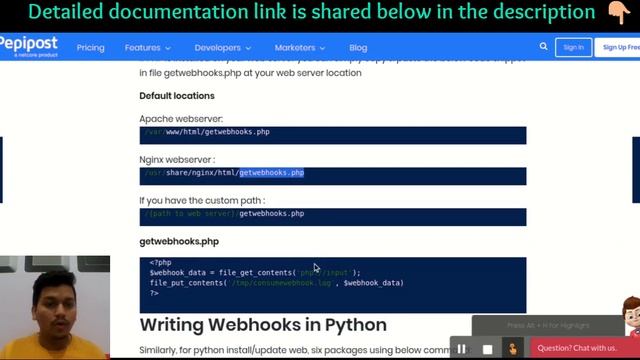
Task: Click the Default locations heading
Action: coord(177,96)
